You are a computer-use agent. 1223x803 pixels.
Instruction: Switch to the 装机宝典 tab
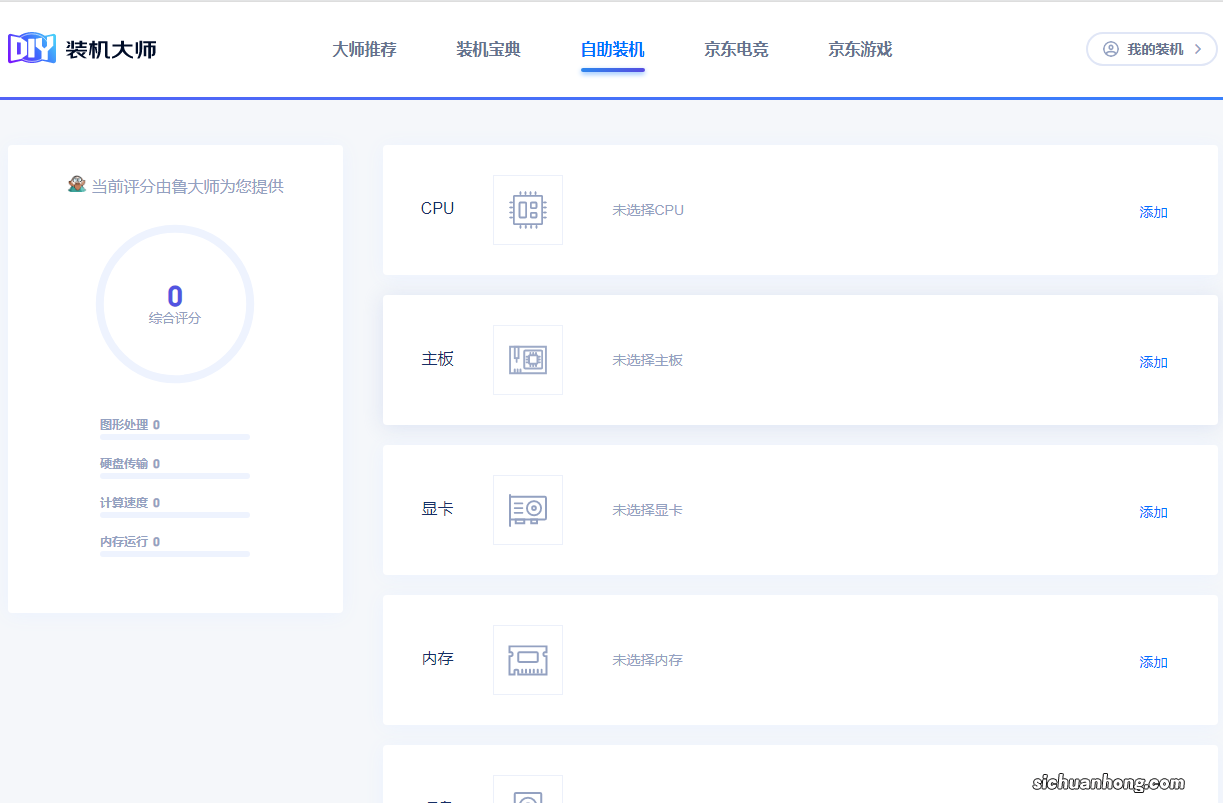[x=487, y=48]
